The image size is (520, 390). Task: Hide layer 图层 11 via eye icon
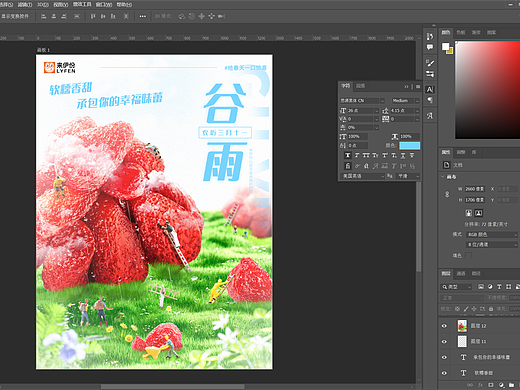click(444, 341)
